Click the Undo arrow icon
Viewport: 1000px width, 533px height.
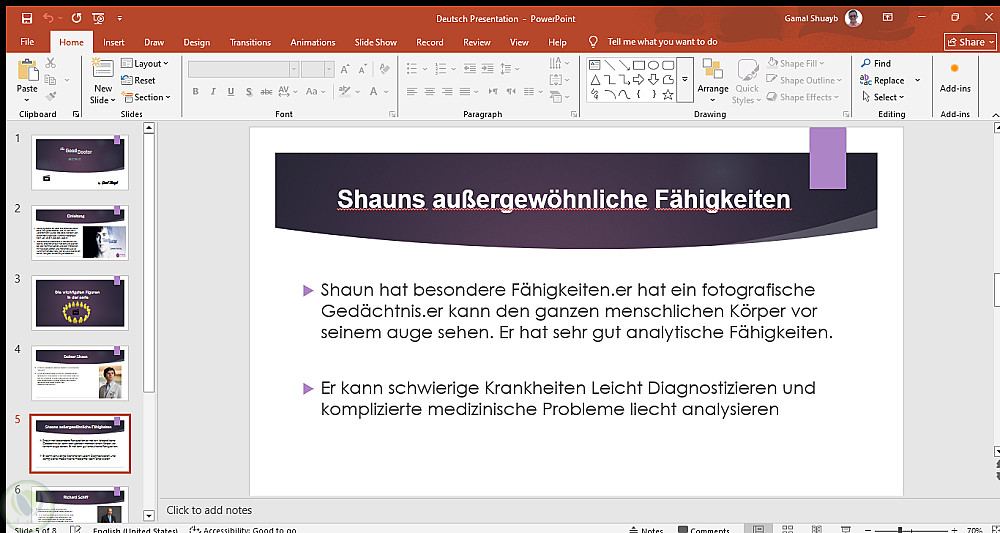coord(49,18)
